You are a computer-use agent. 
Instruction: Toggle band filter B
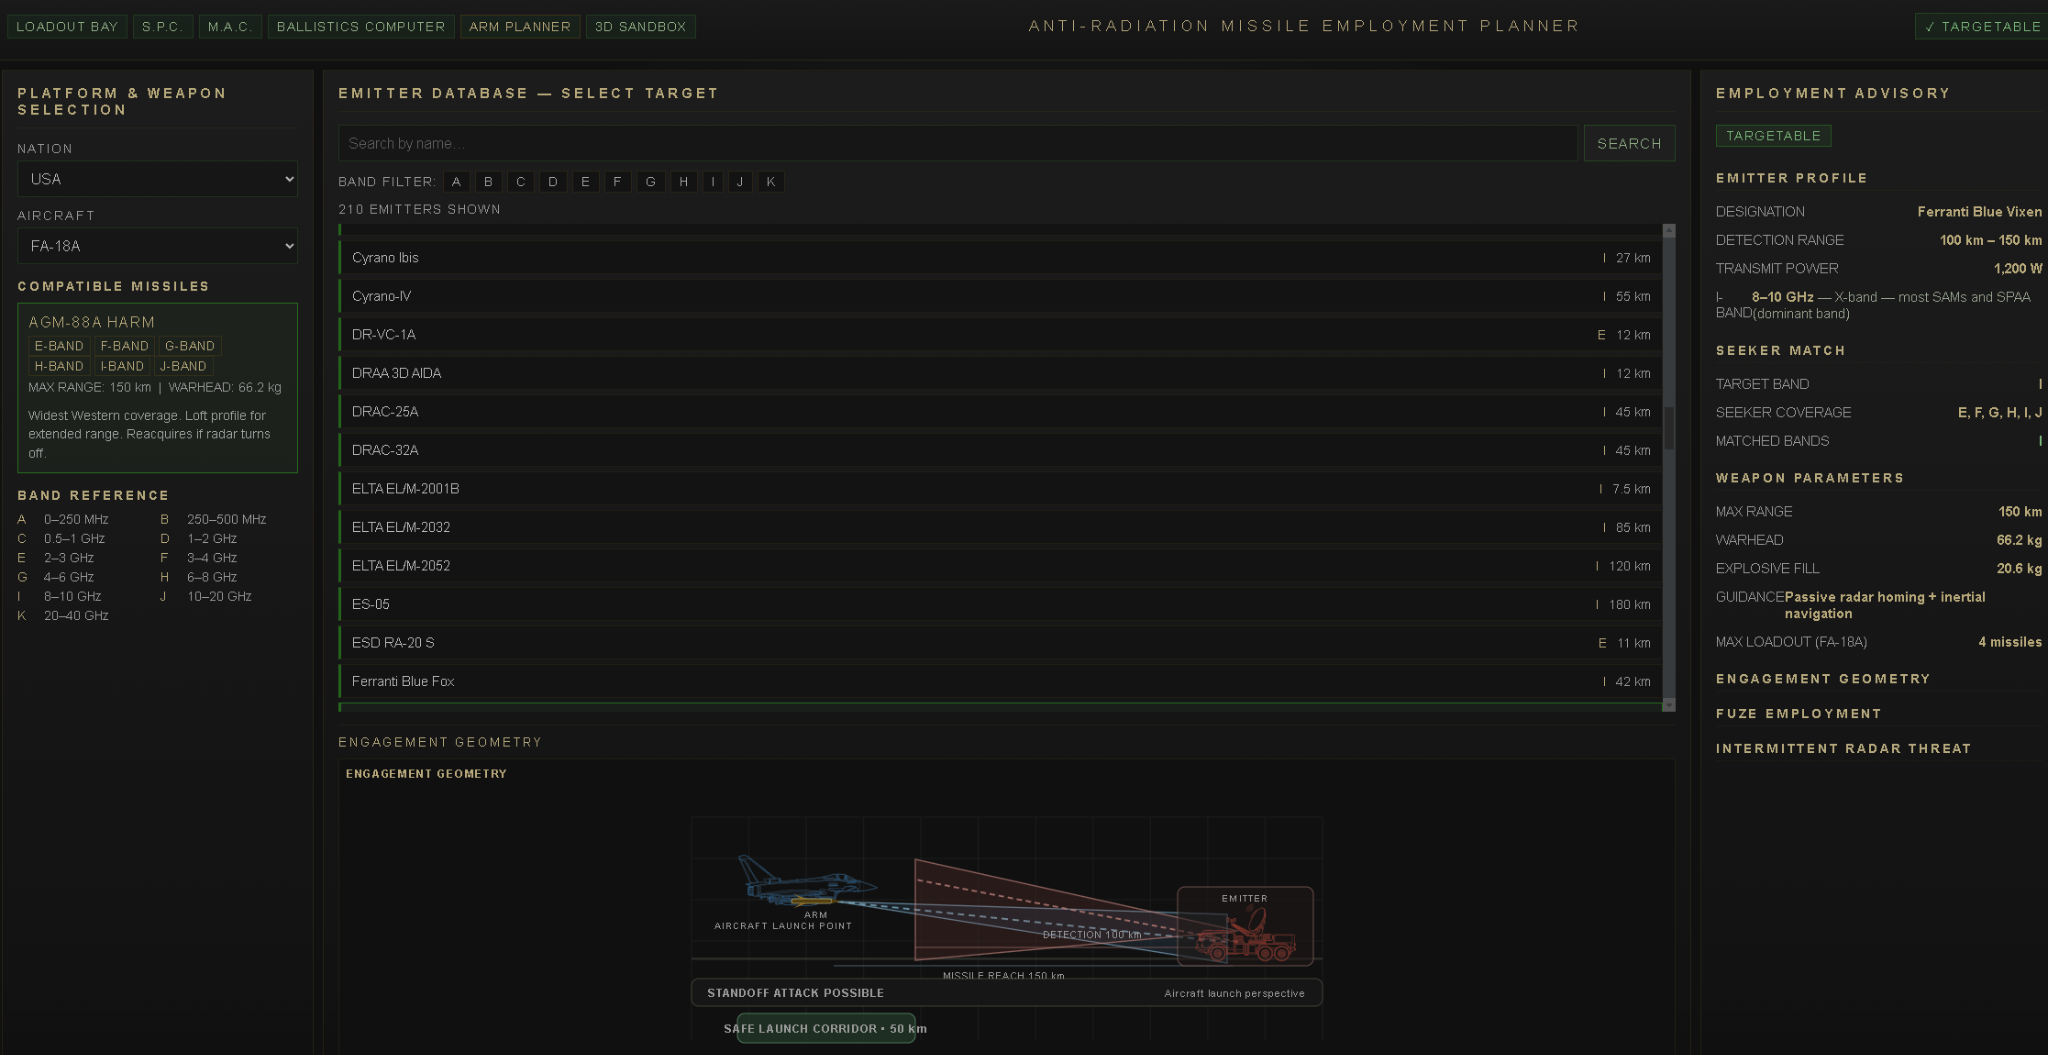tap(488, 182)
